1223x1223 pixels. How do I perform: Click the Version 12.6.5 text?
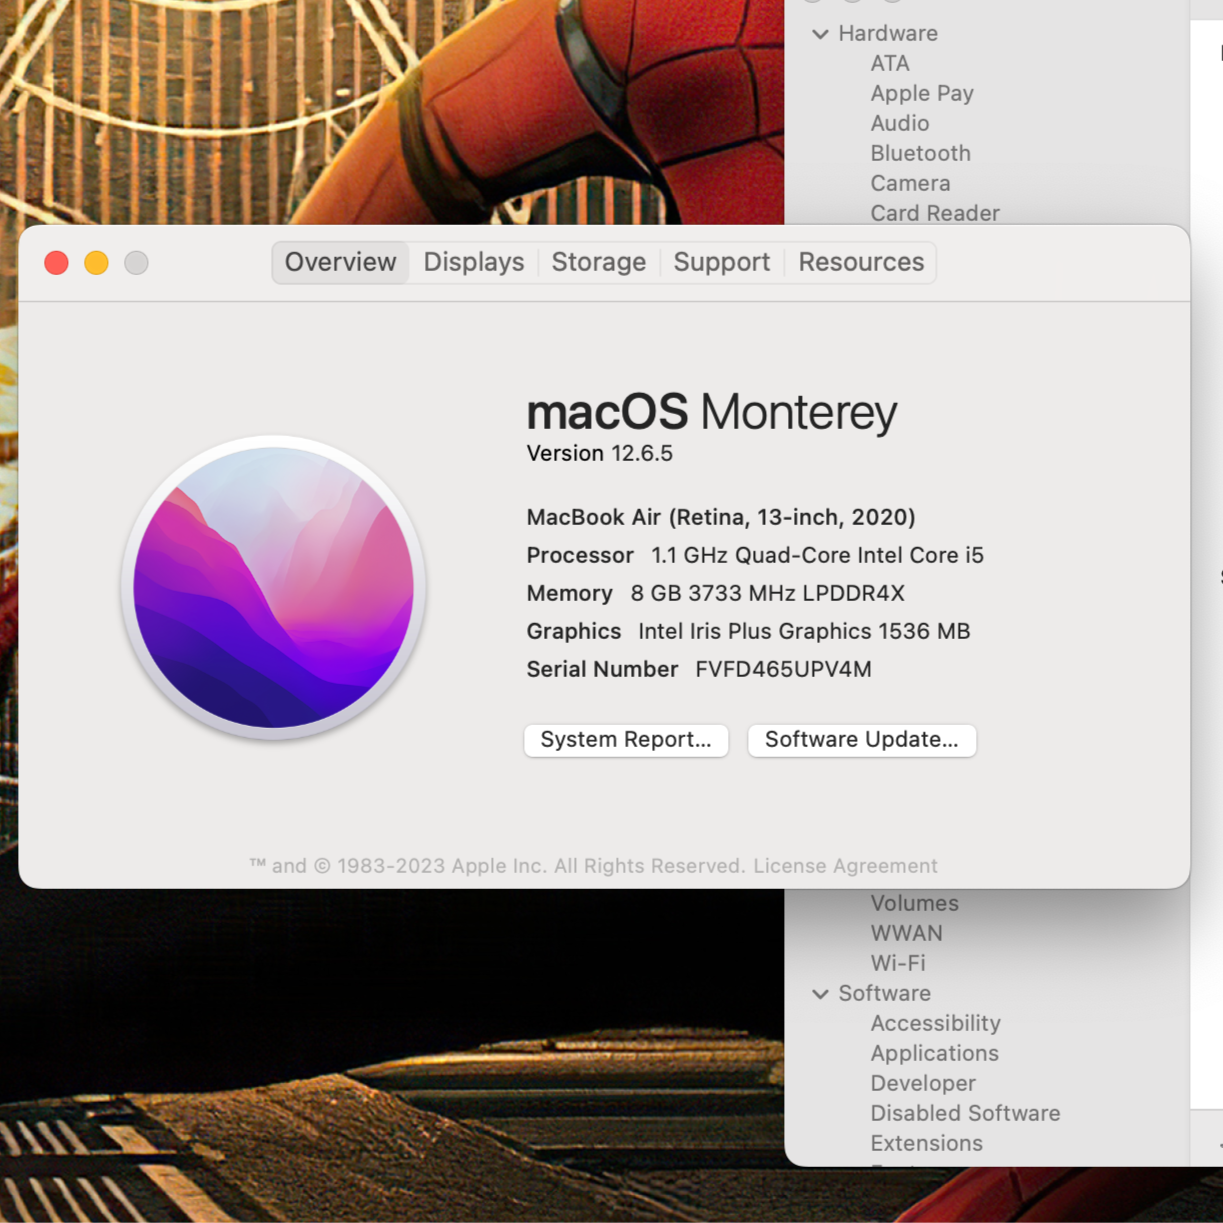(x=600, y=454)
